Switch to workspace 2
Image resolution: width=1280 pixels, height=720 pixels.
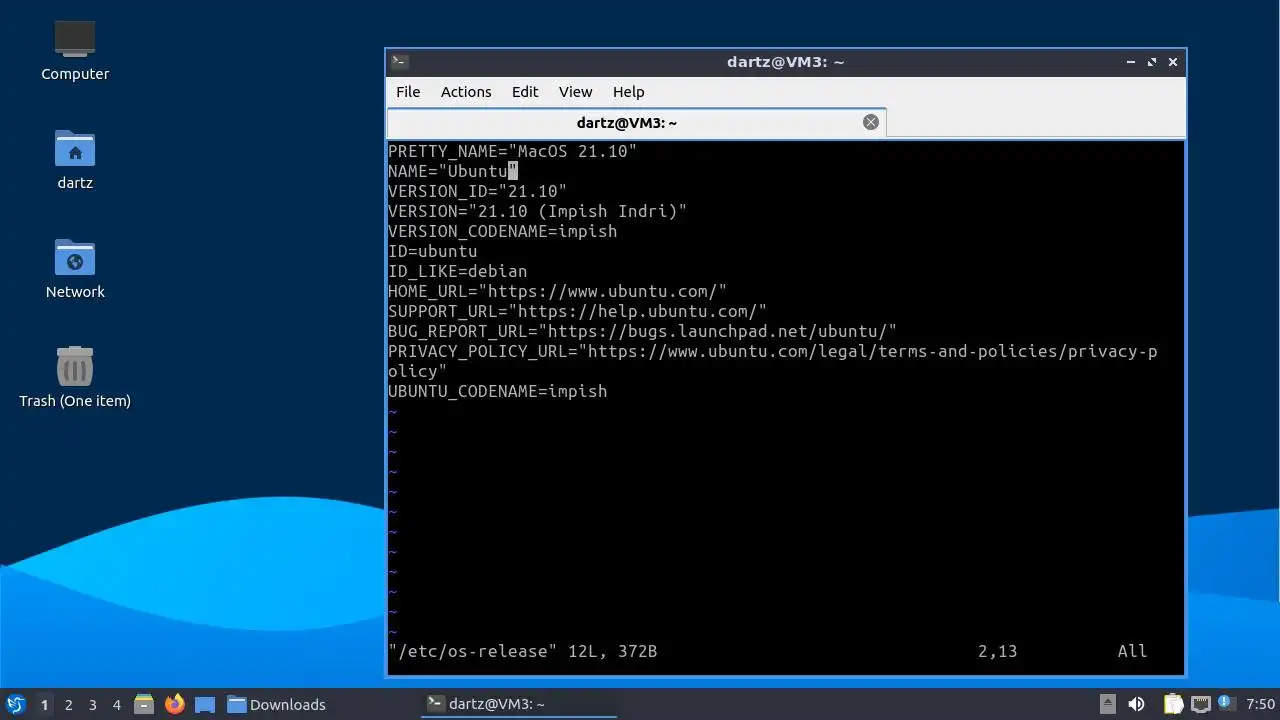[x=68, y=704]
